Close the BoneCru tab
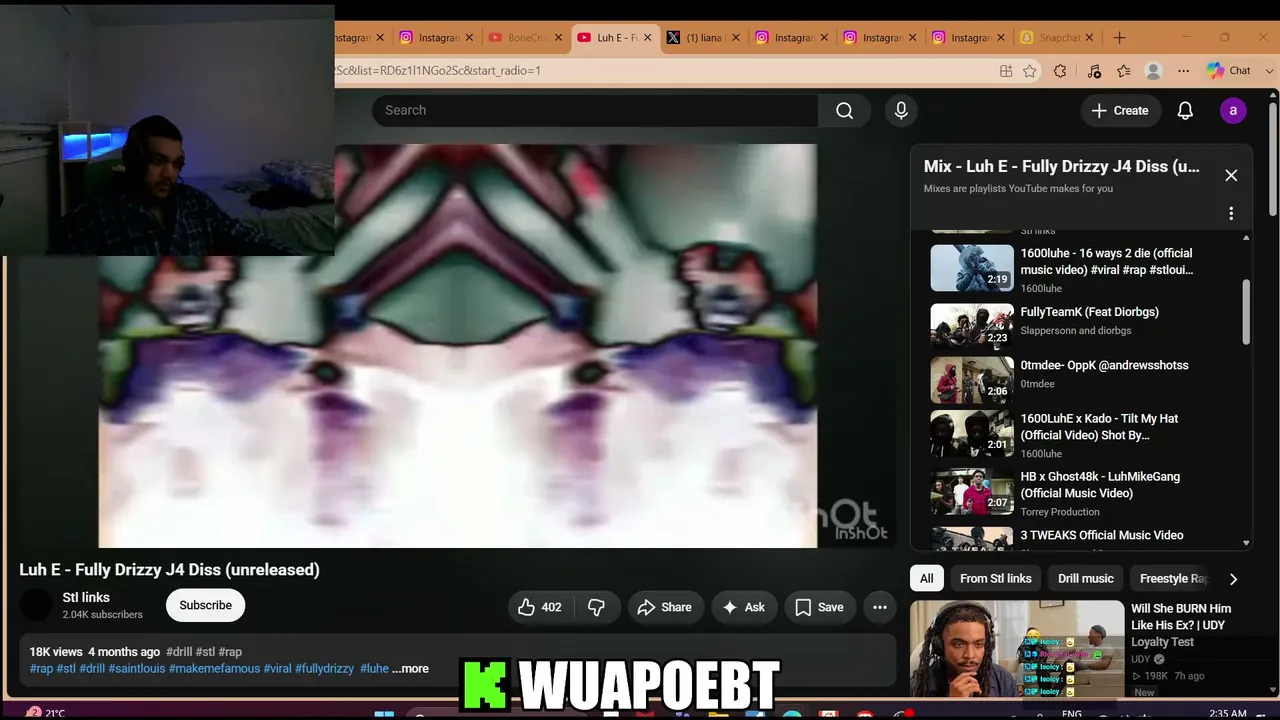The image size is (1280, 720). pos(558,38)
